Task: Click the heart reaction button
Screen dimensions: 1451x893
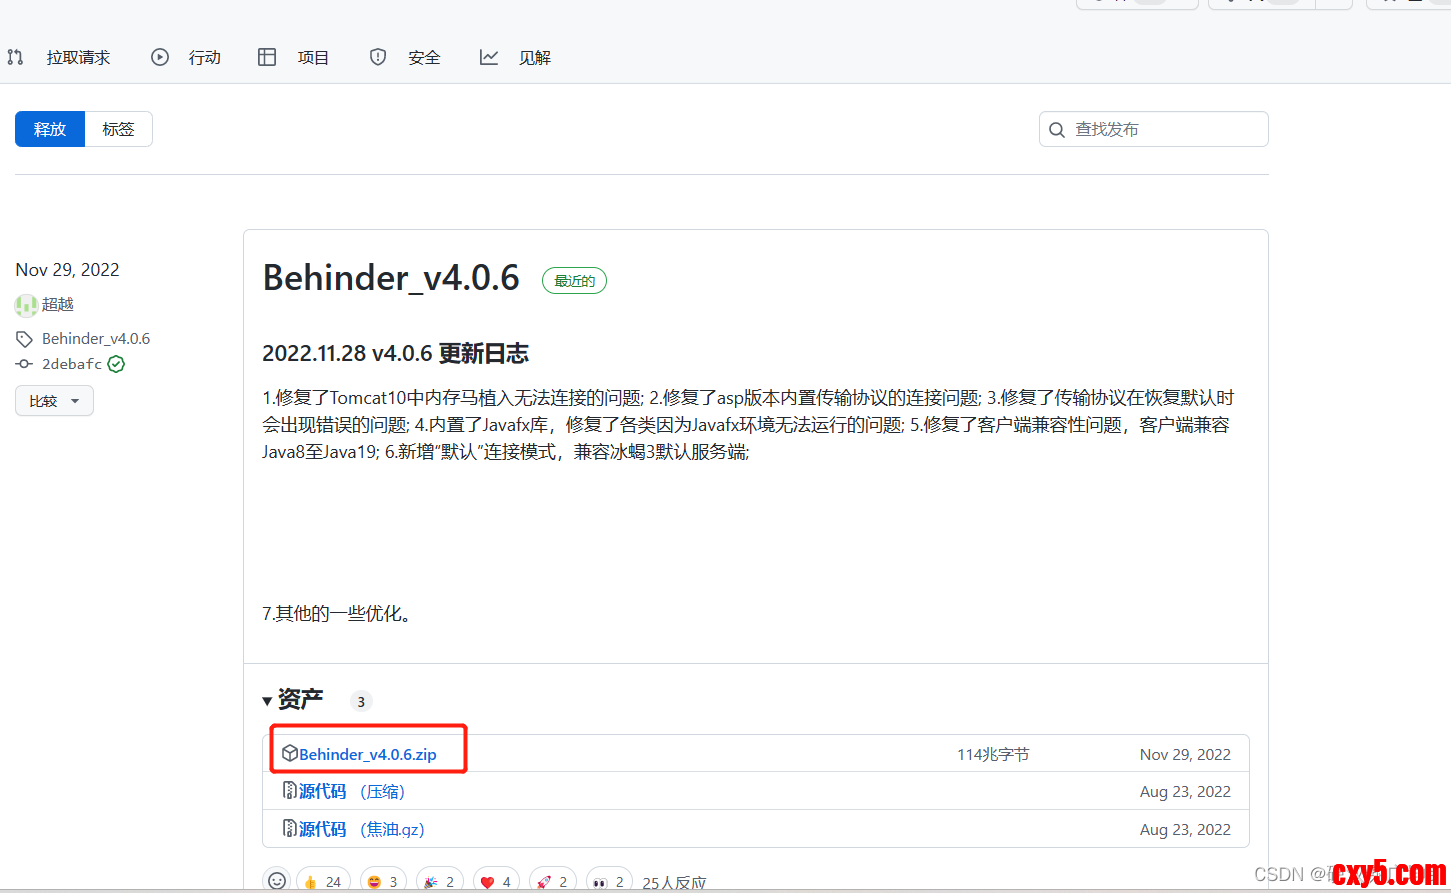Action: click(497, 881)
